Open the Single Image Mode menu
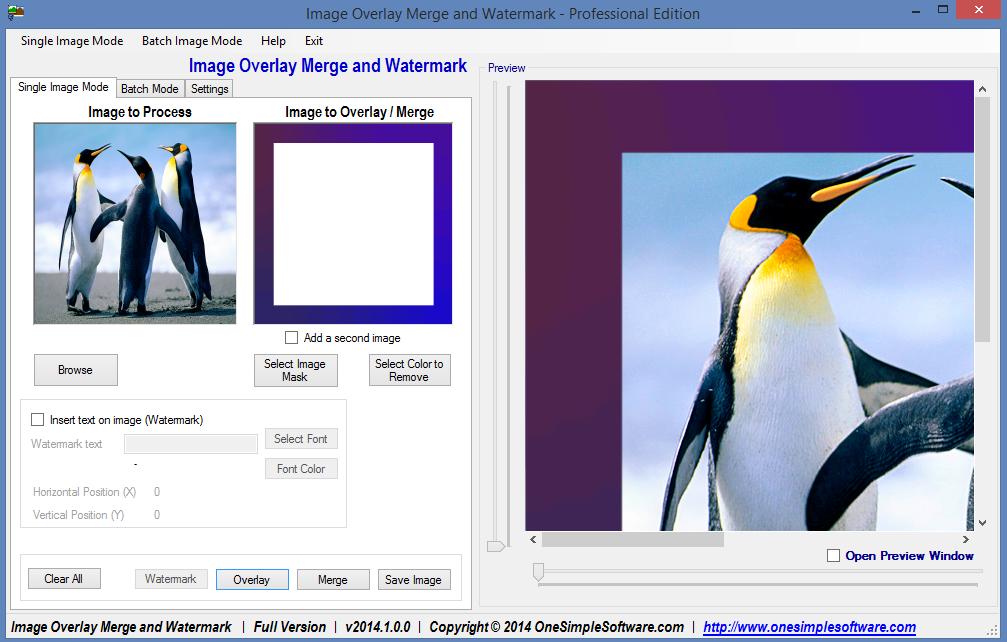Image resolution: width=1007 pixels, height=642 pixels. [x=72, y=41]
